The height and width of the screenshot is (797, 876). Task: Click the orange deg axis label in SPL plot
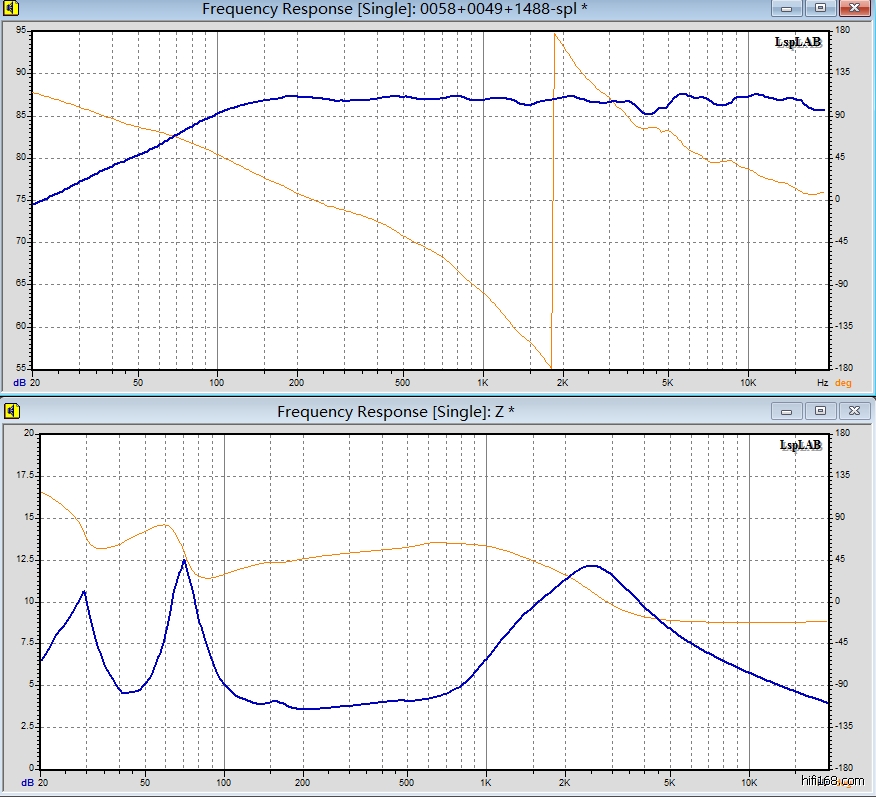click(843, 383)
